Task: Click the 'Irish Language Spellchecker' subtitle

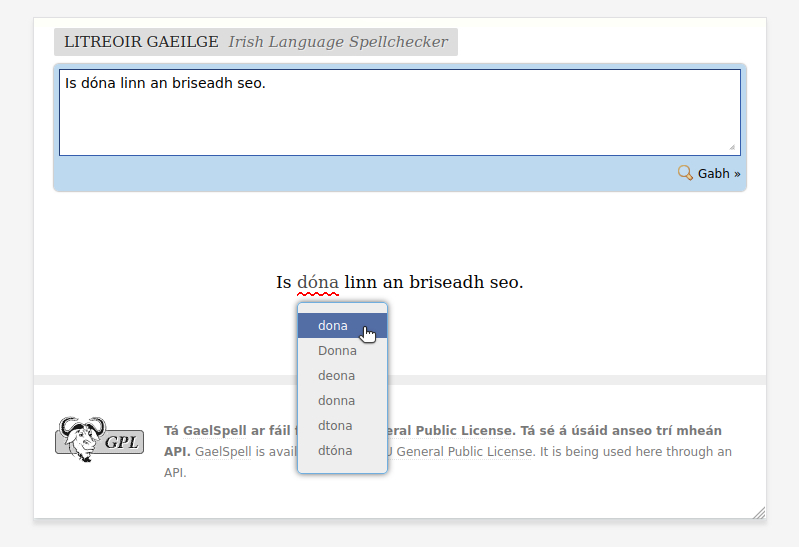Action: (337, 42)
